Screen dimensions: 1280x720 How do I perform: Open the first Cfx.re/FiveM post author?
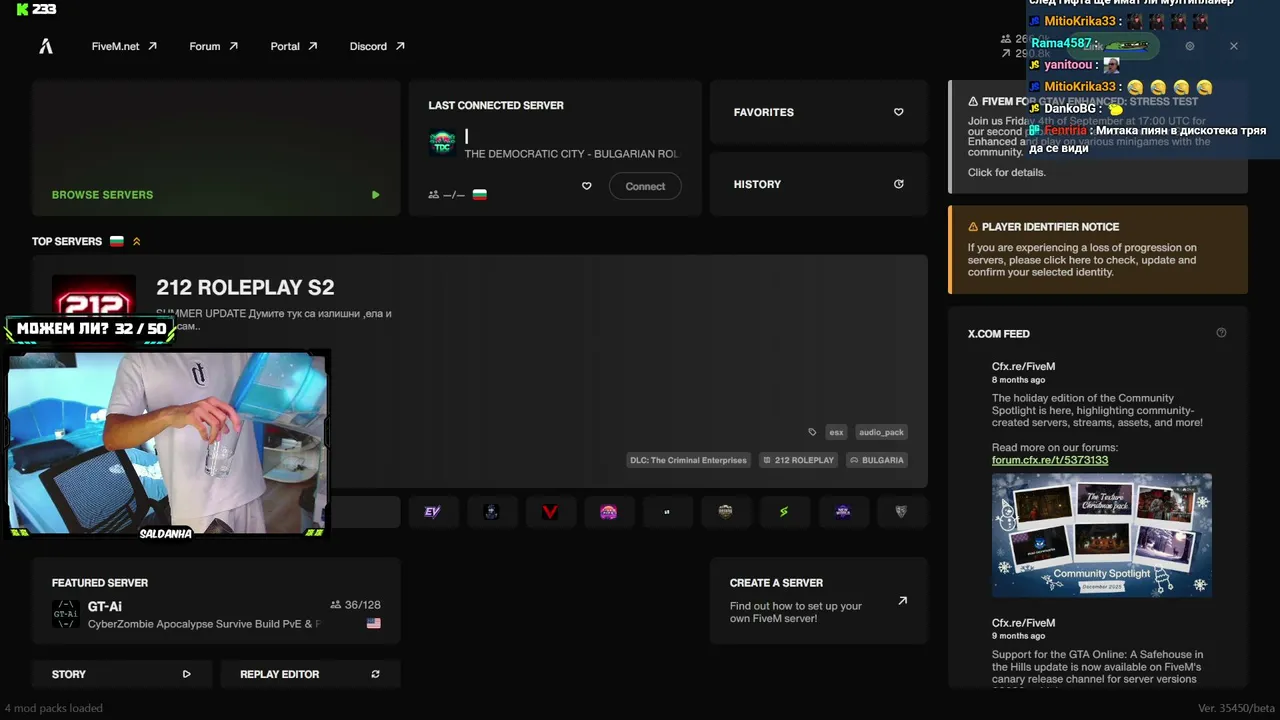click(1023, 366)
